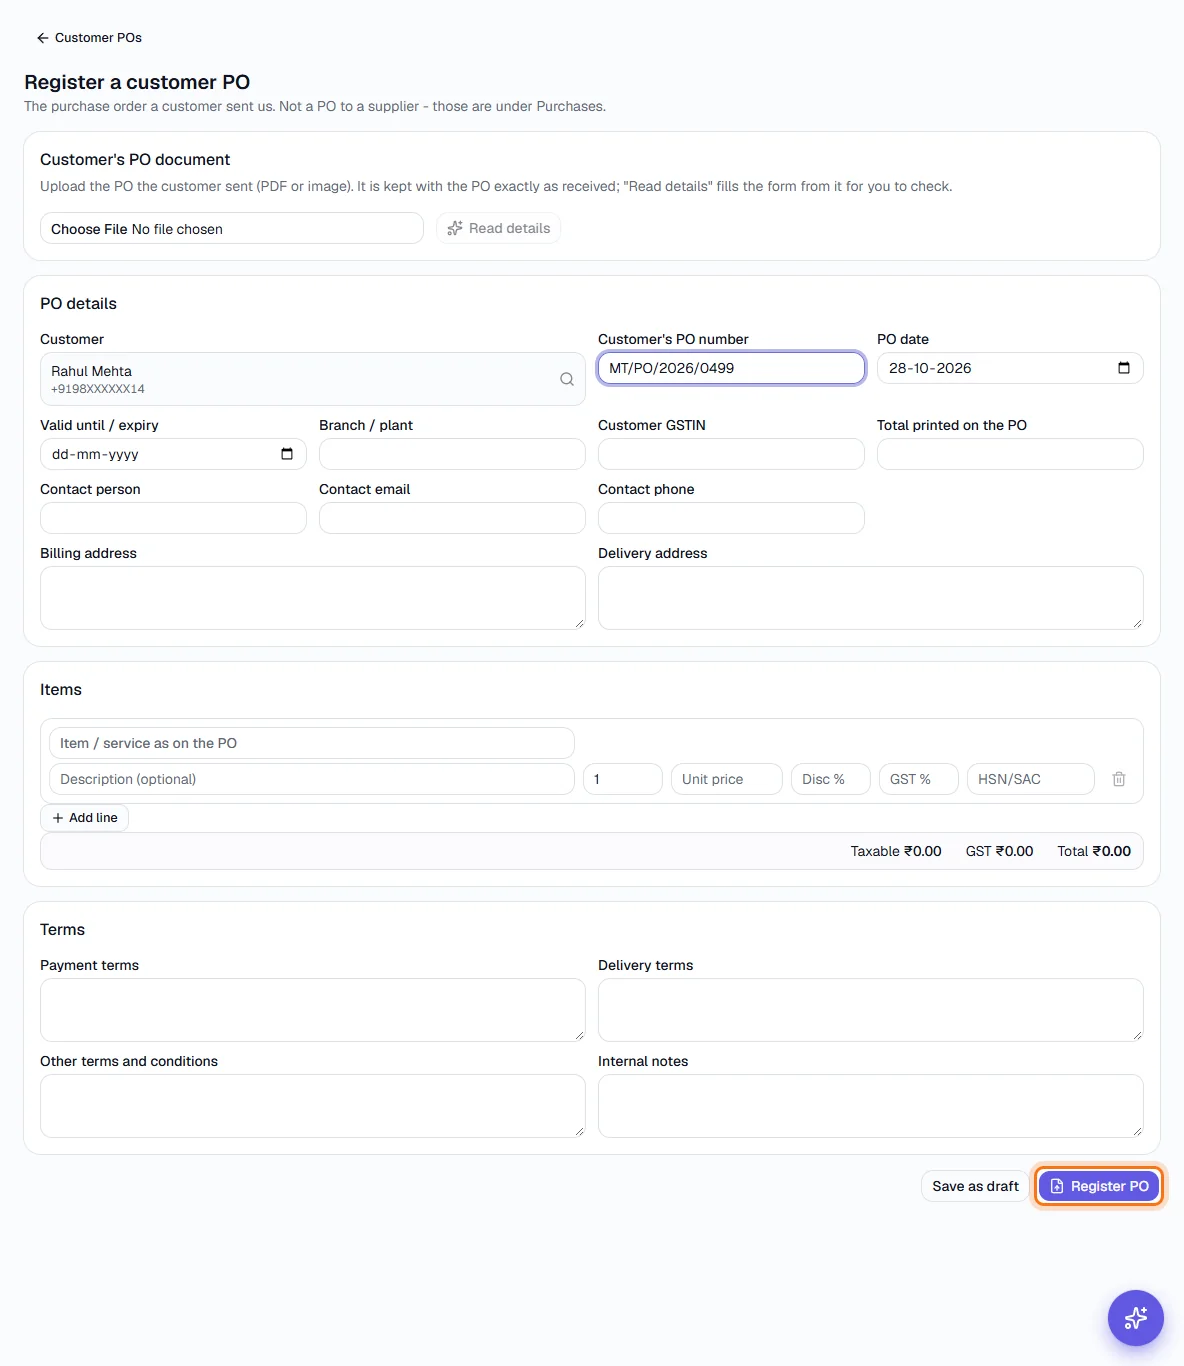Click the 'Register a customer PO' heading
Image resolution: width=1184 pixels, height=1366 pixels.
(x=137, y=82)
